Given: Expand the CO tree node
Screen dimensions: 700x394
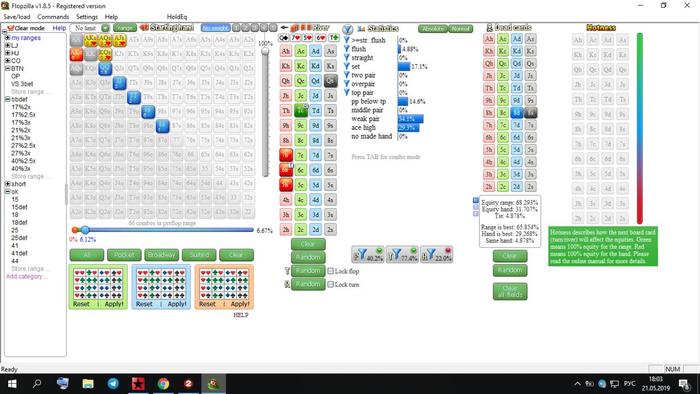Looking at the screenshot, I should [8, 60].
